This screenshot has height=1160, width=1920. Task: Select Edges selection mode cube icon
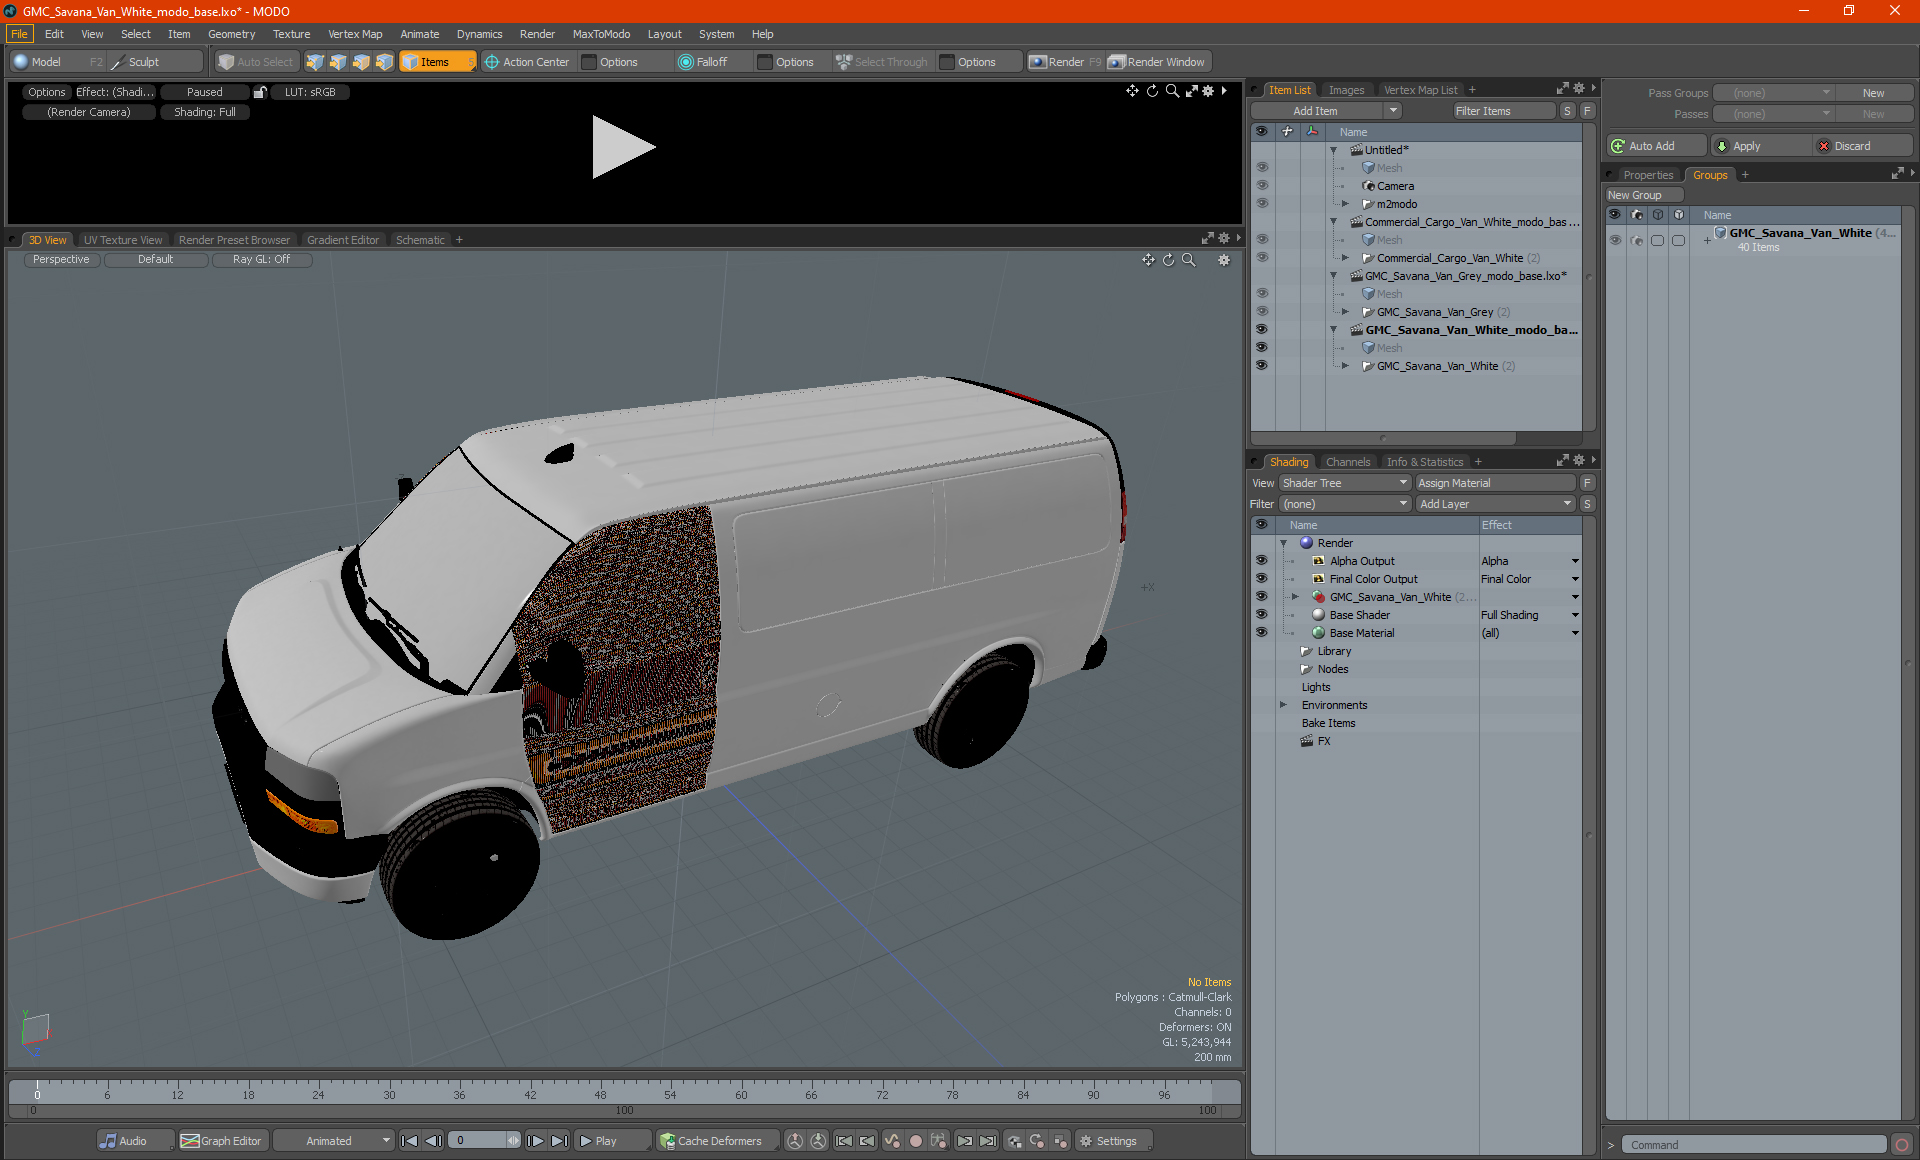tap(338, 62)
